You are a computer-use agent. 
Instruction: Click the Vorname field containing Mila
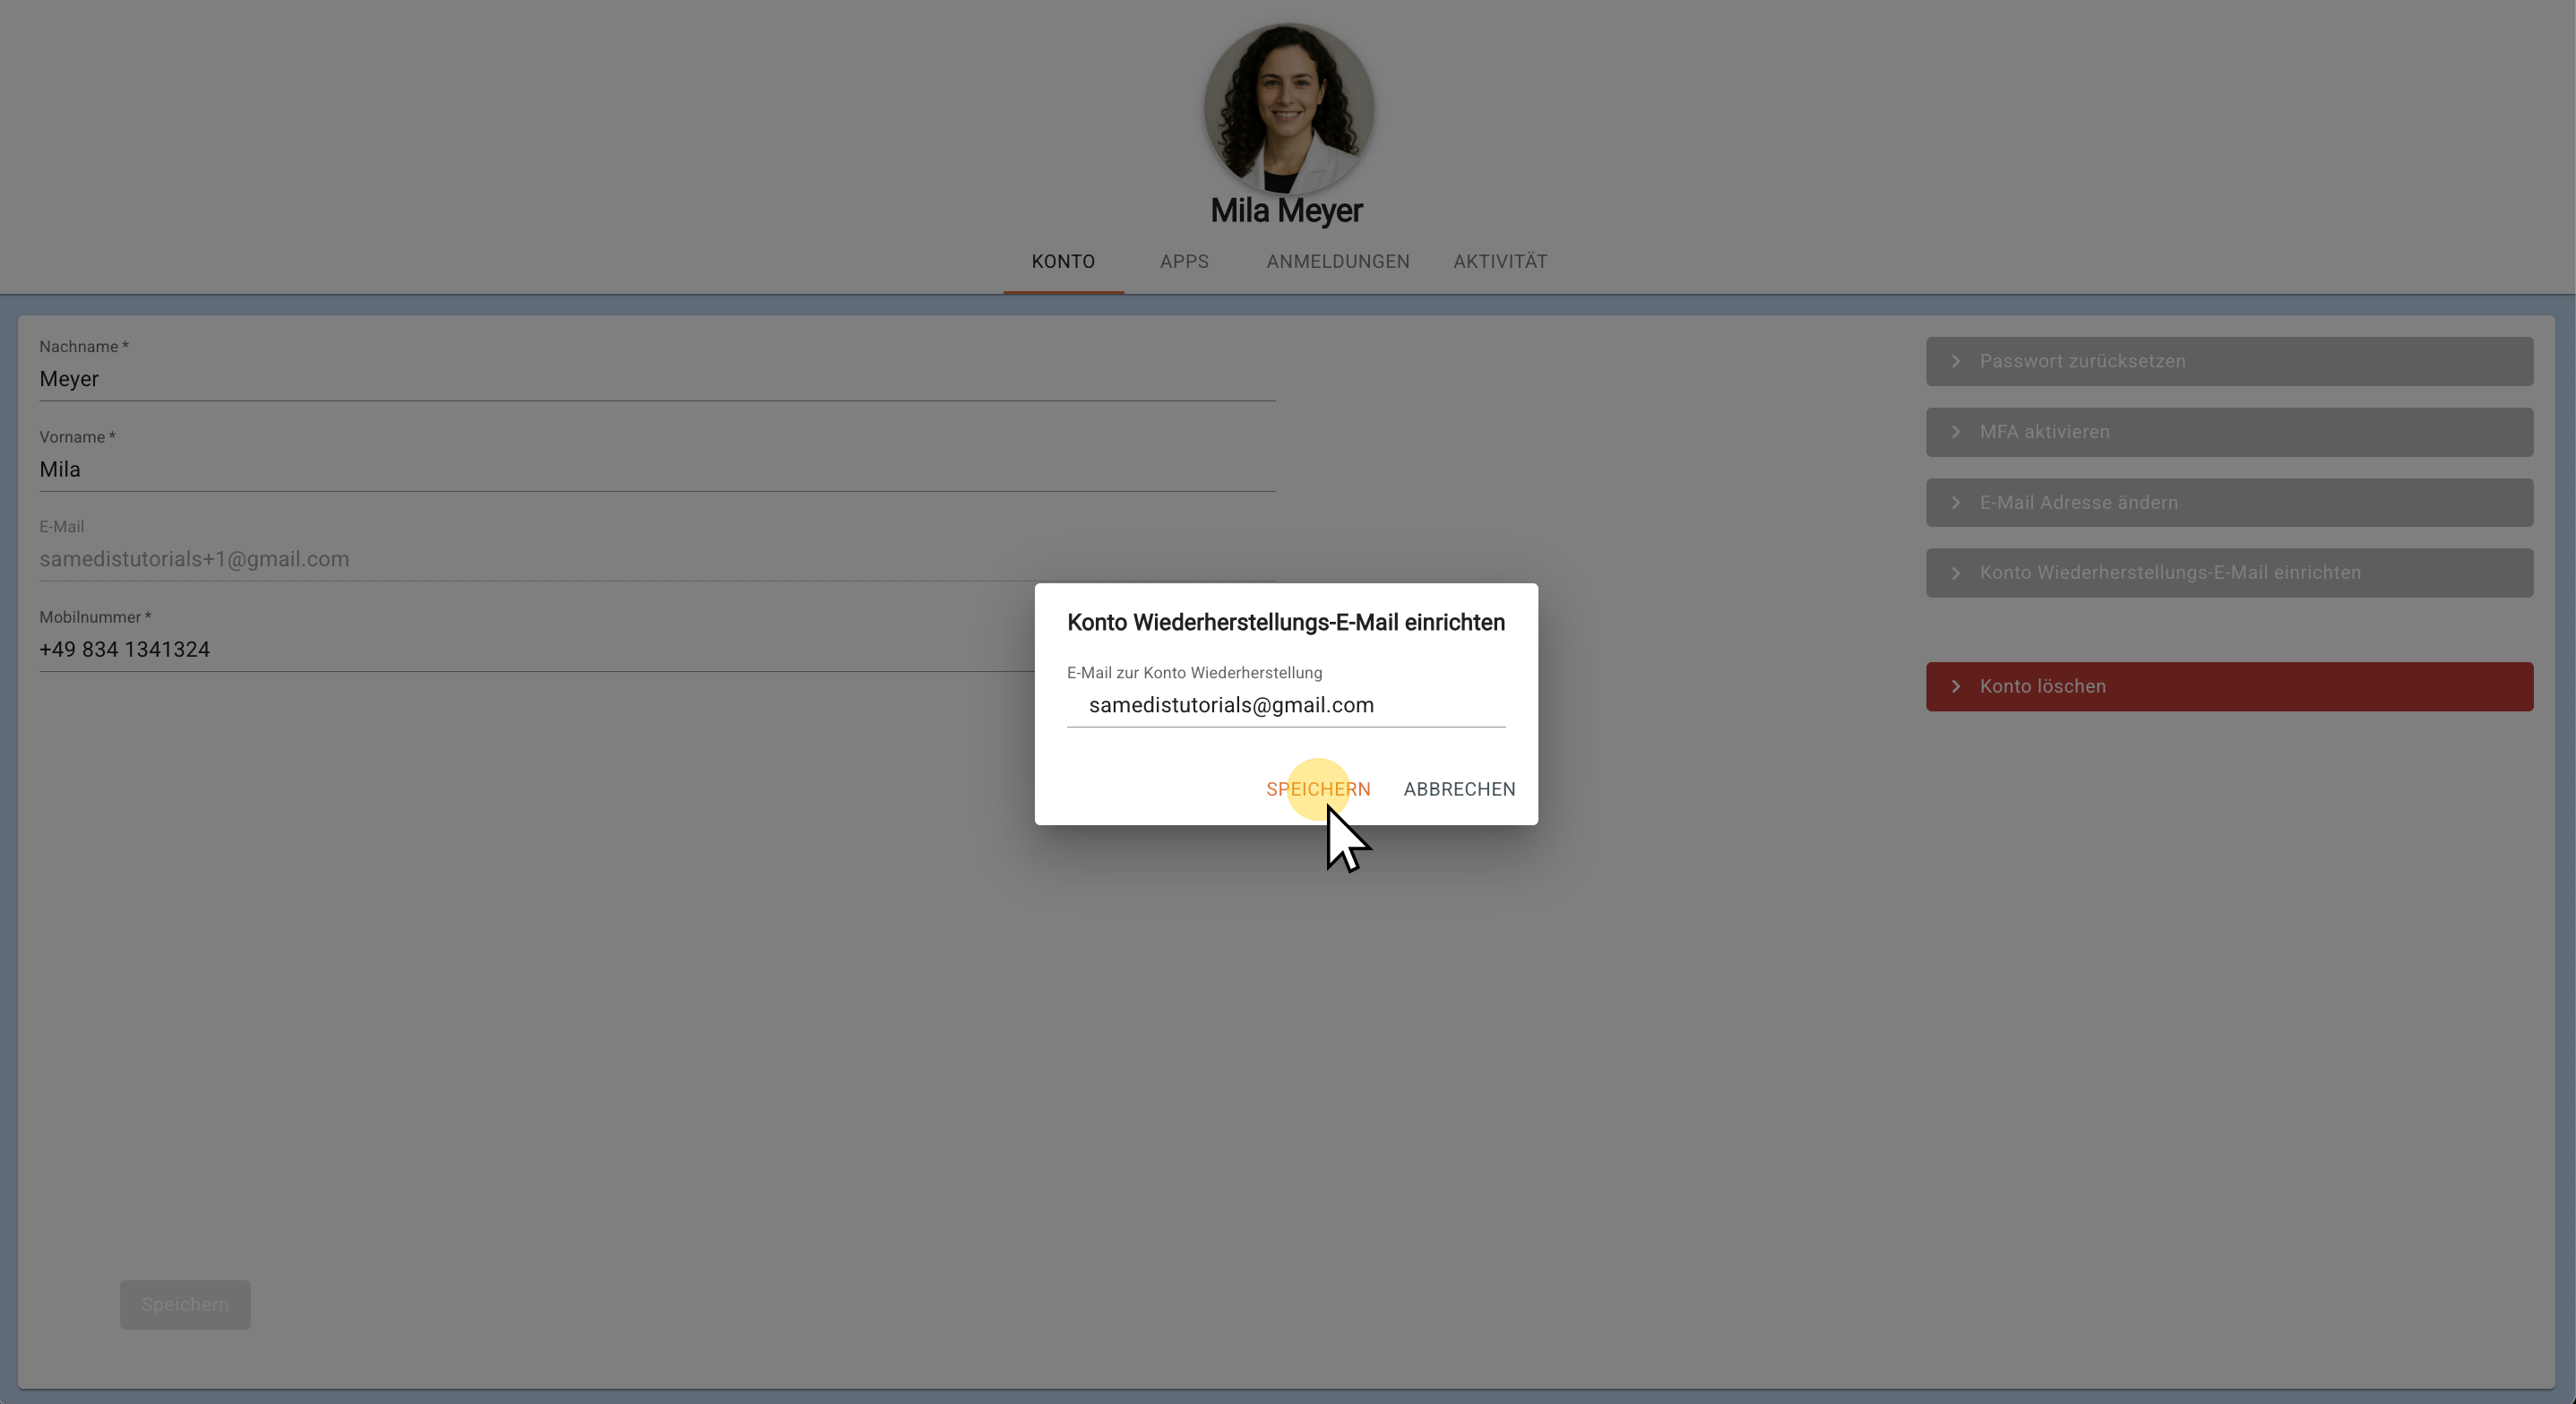pos(656,469)
